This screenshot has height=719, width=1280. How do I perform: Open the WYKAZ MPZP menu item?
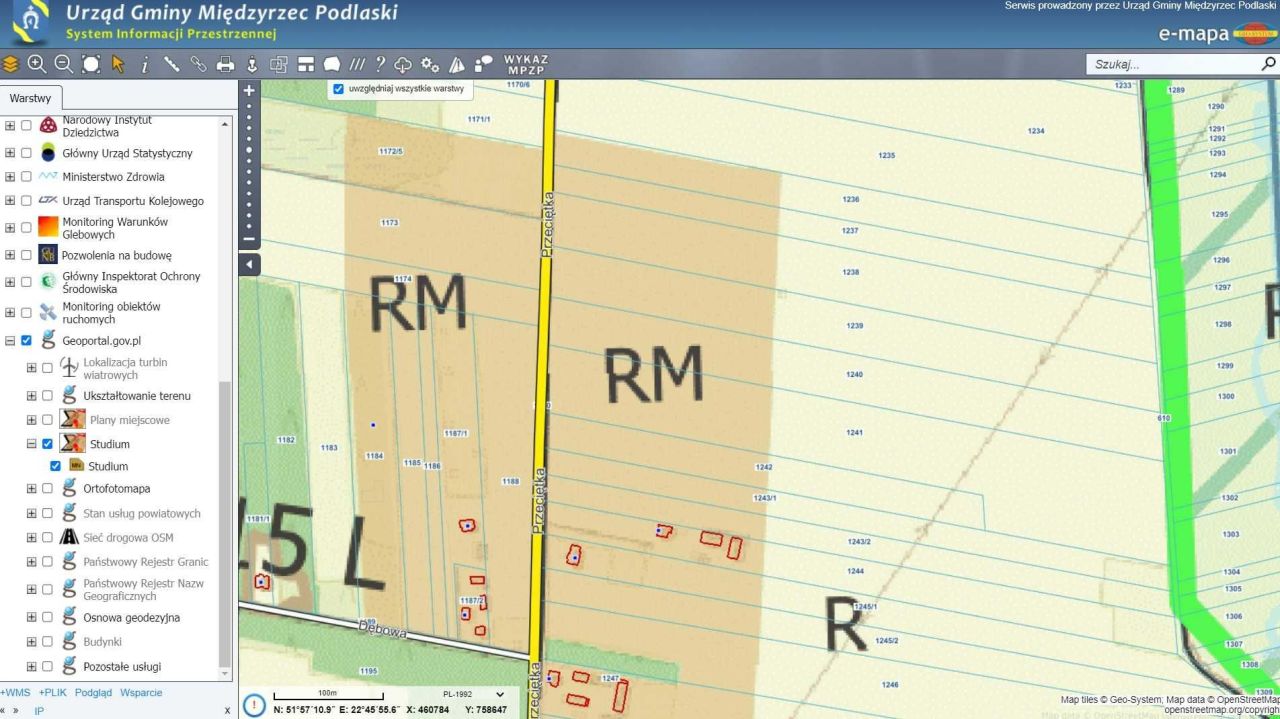[x=525, y=65]
